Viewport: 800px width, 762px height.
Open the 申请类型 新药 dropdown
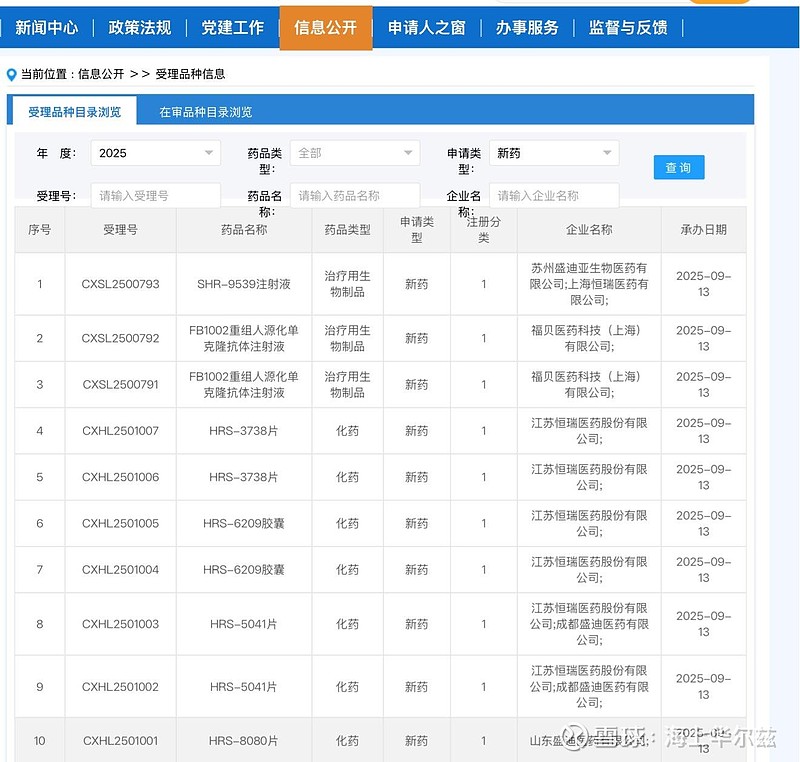pyautogui.click(x=553, y=153)
